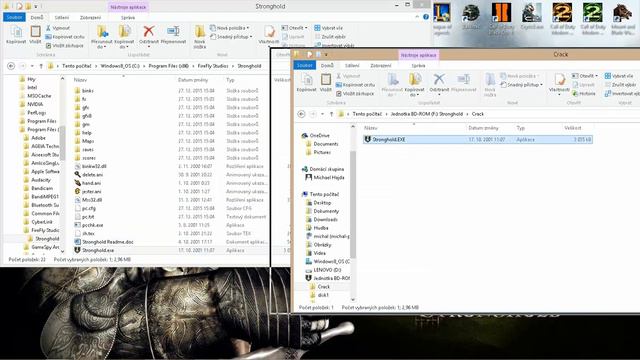Open Soubor tab in Stronghold window

click(x=14, y=17)
